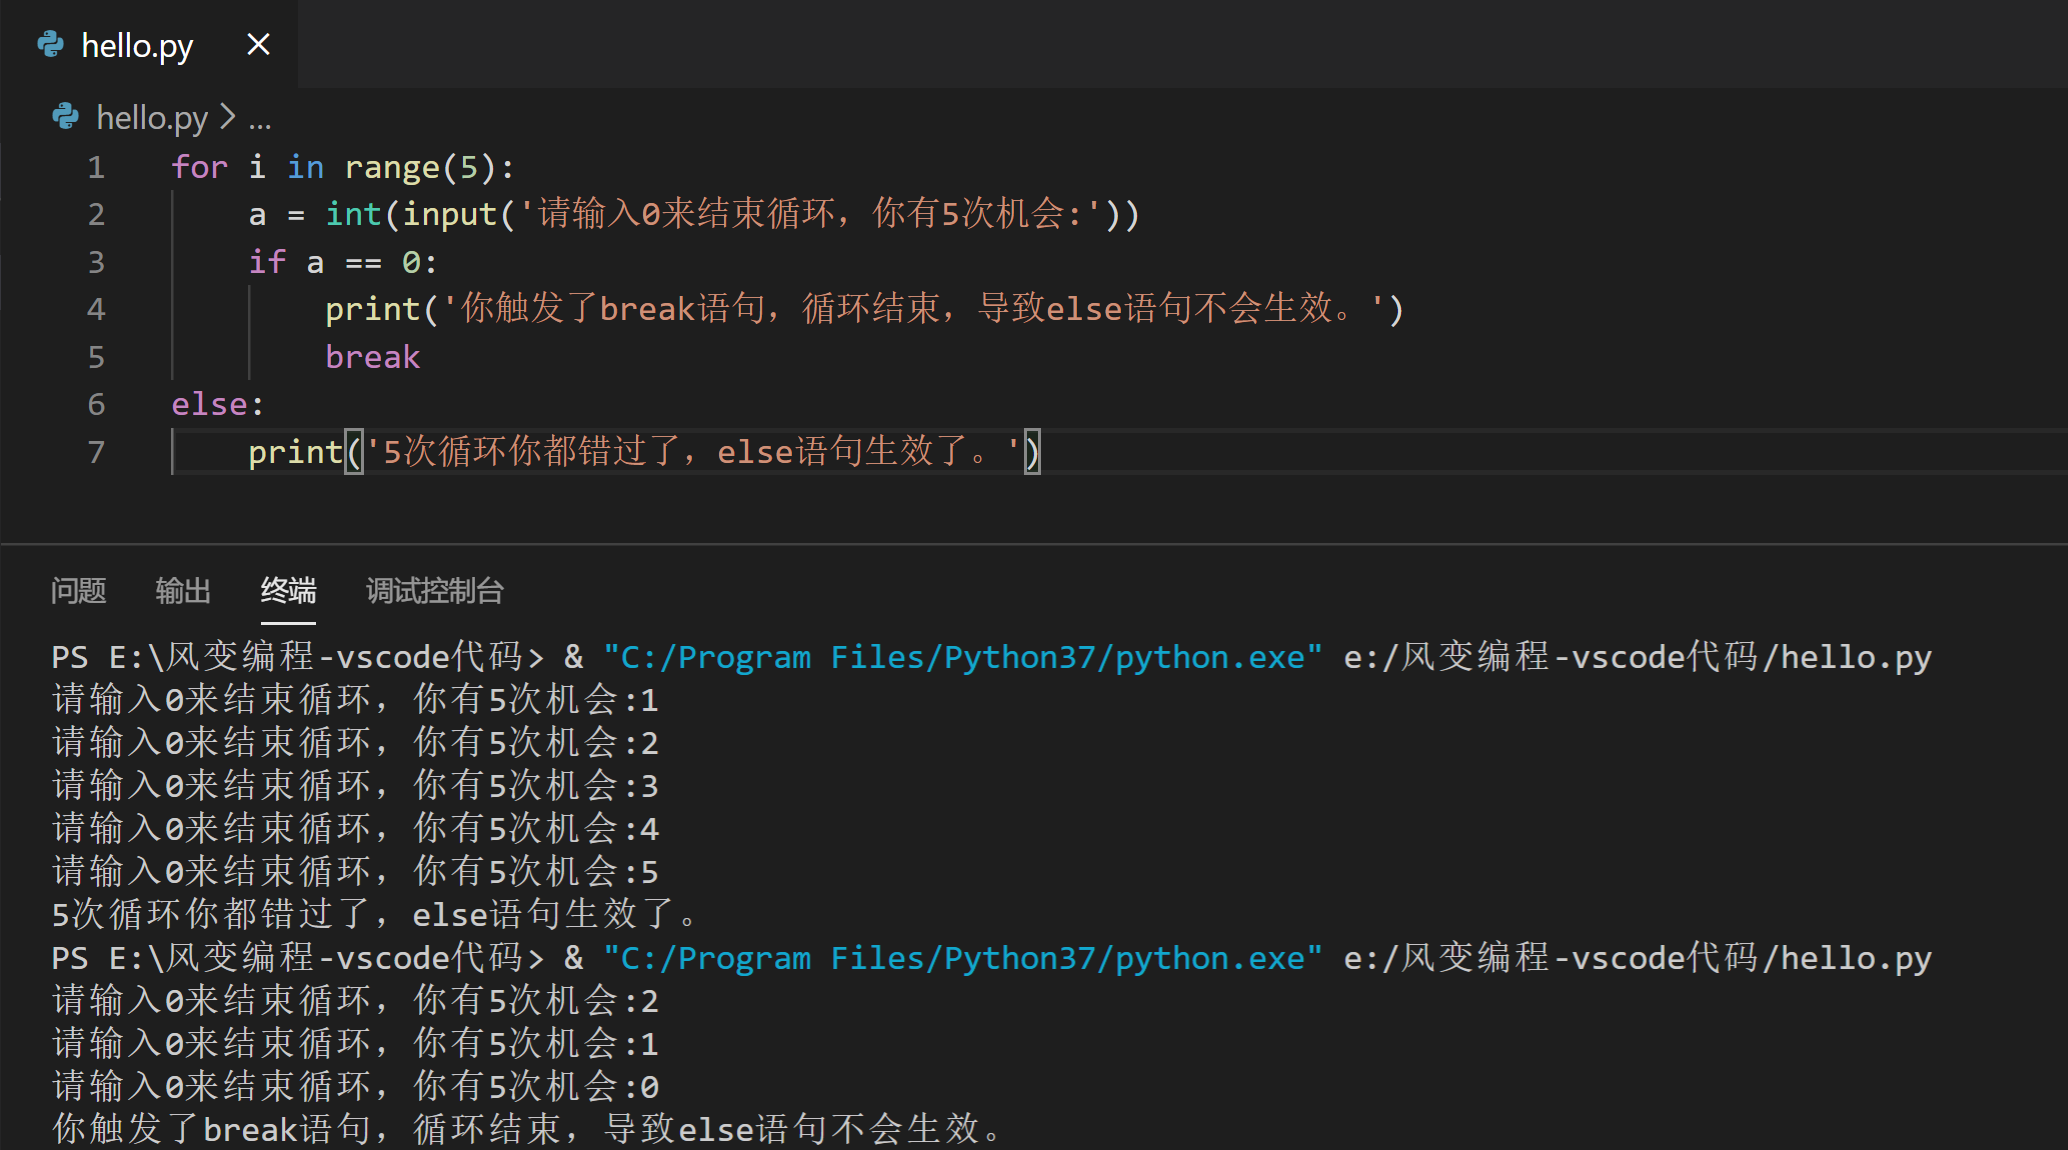This screenshot has width=2068, height=1150.
Task: Click the hello.py breadcrumb label
Action: pos(152,116)
